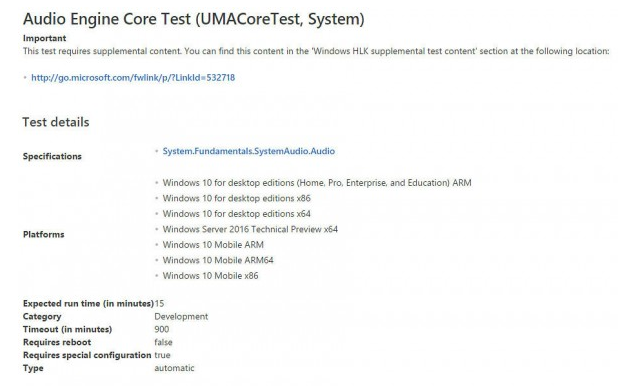628x386 pixels.
Task: Click the Test details heading
Action: click(56, 122)
